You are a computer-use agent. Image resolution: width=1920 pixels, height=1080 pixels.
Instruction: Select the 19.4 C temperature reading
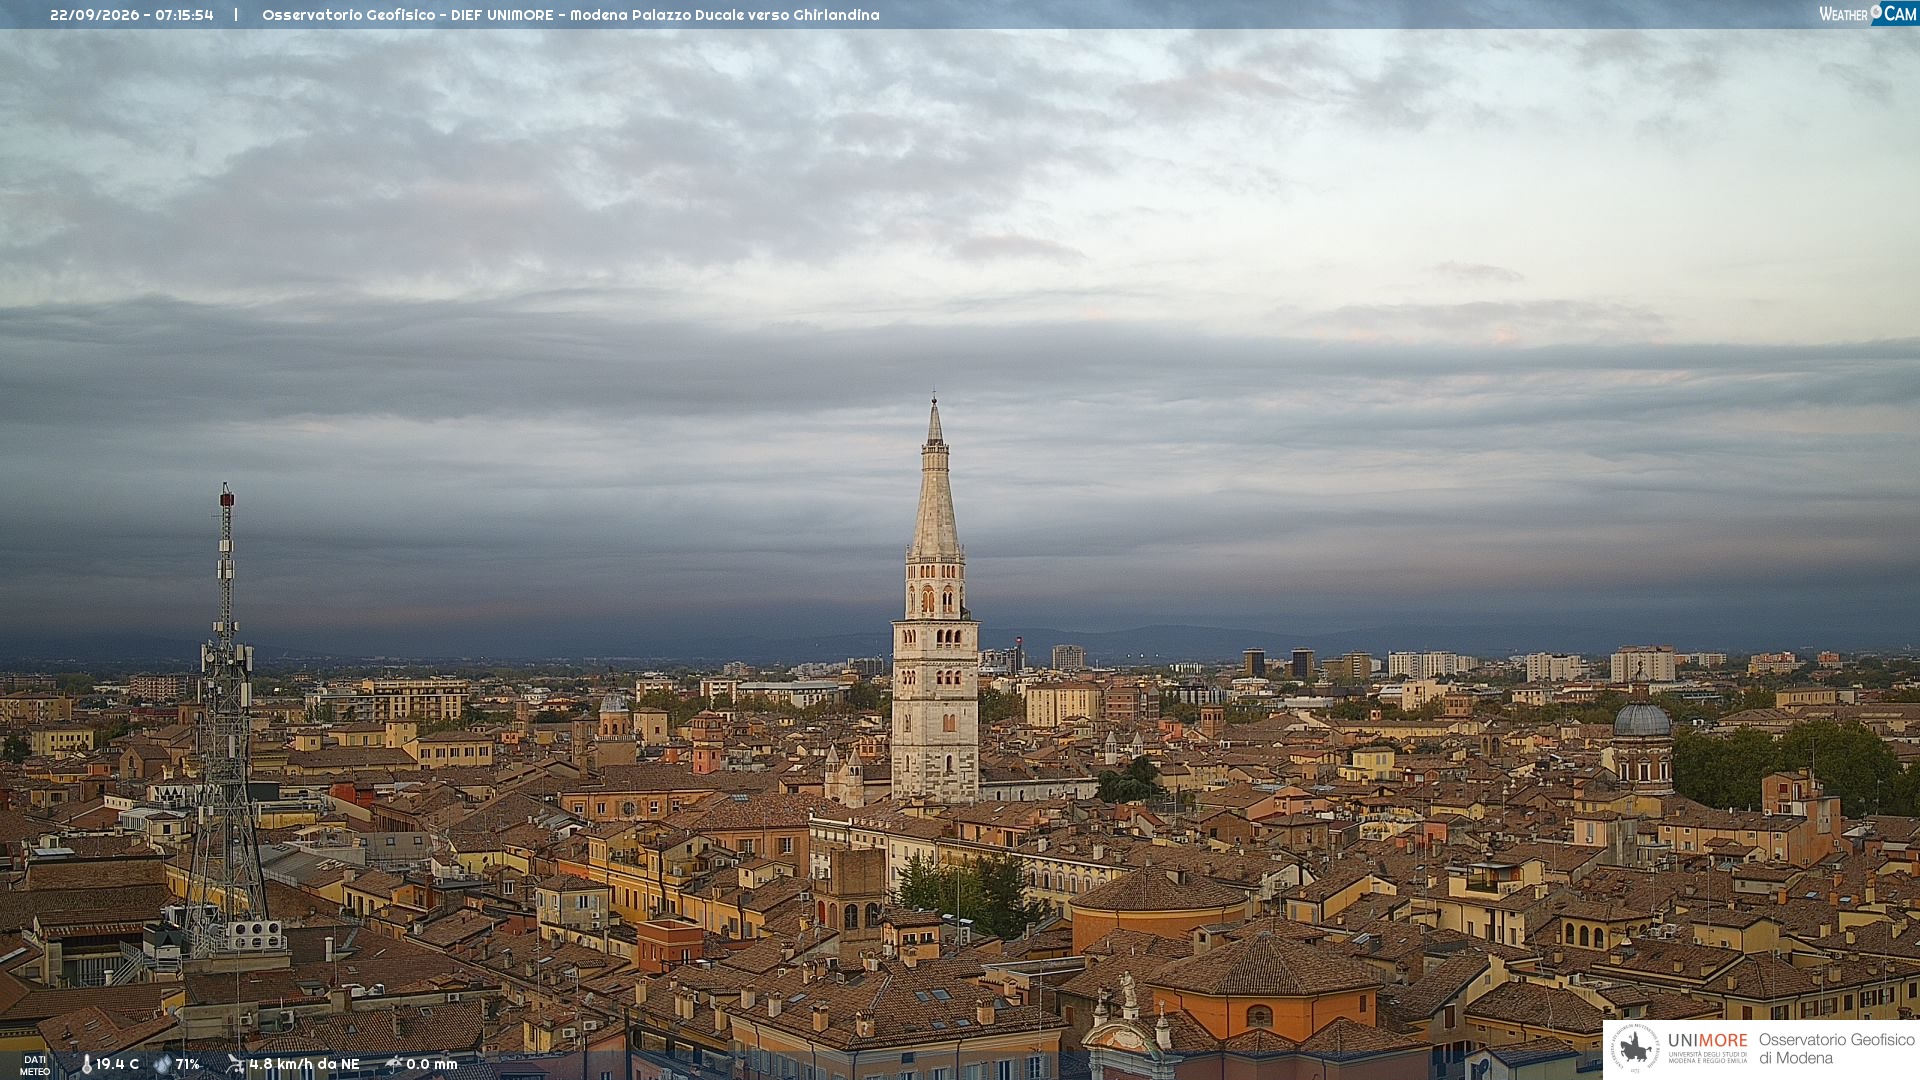click(x=117, y=1065)
